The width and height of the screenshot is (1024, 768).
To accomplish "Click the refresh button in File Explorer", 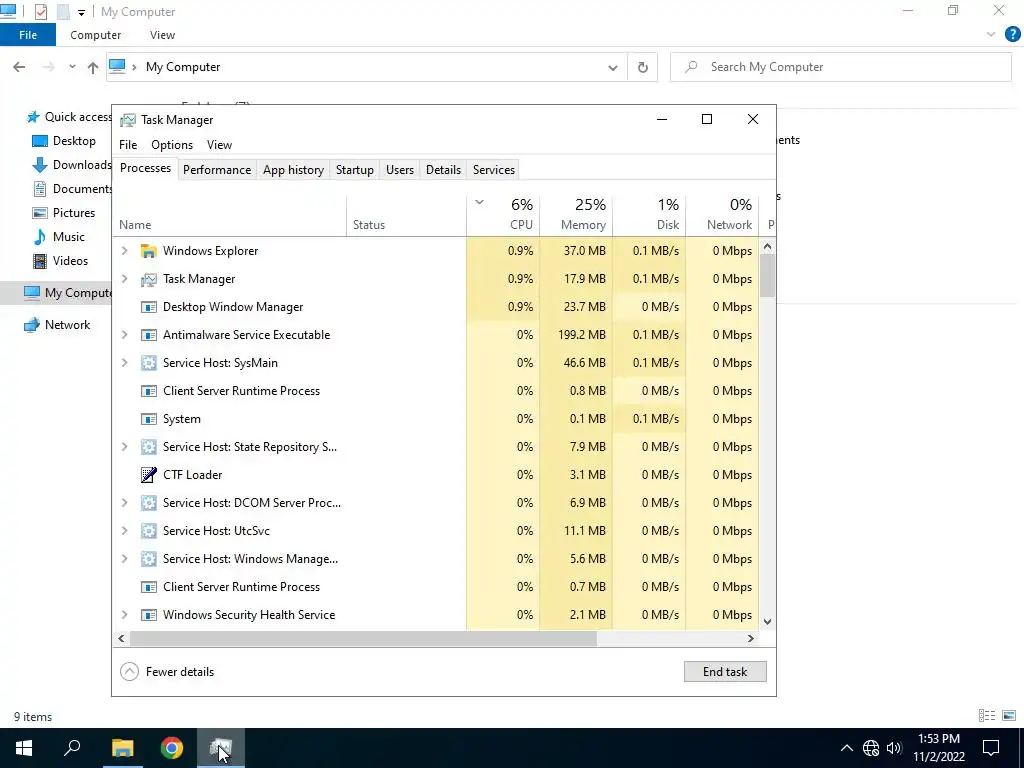I will coord(643,67).
